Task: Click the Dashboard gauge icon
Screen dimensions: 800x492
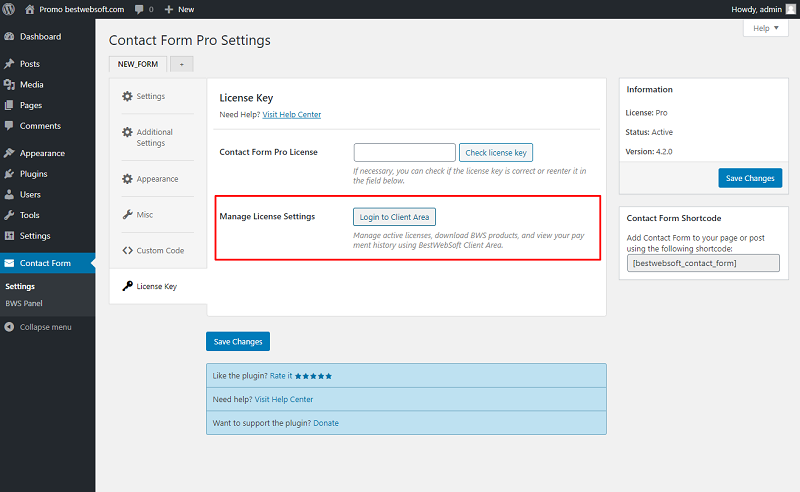Action: click(x=9, y=37)
